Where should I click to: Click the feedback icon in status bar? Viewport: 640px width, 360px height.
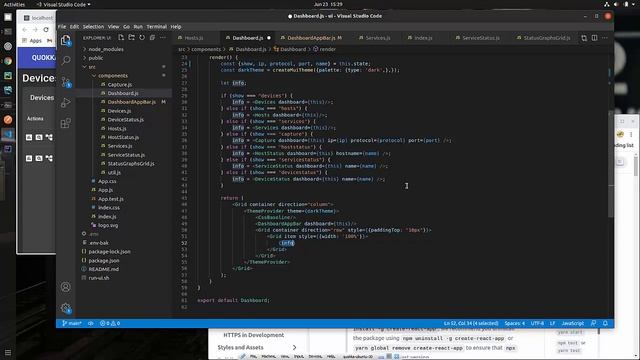coord(593,323)
